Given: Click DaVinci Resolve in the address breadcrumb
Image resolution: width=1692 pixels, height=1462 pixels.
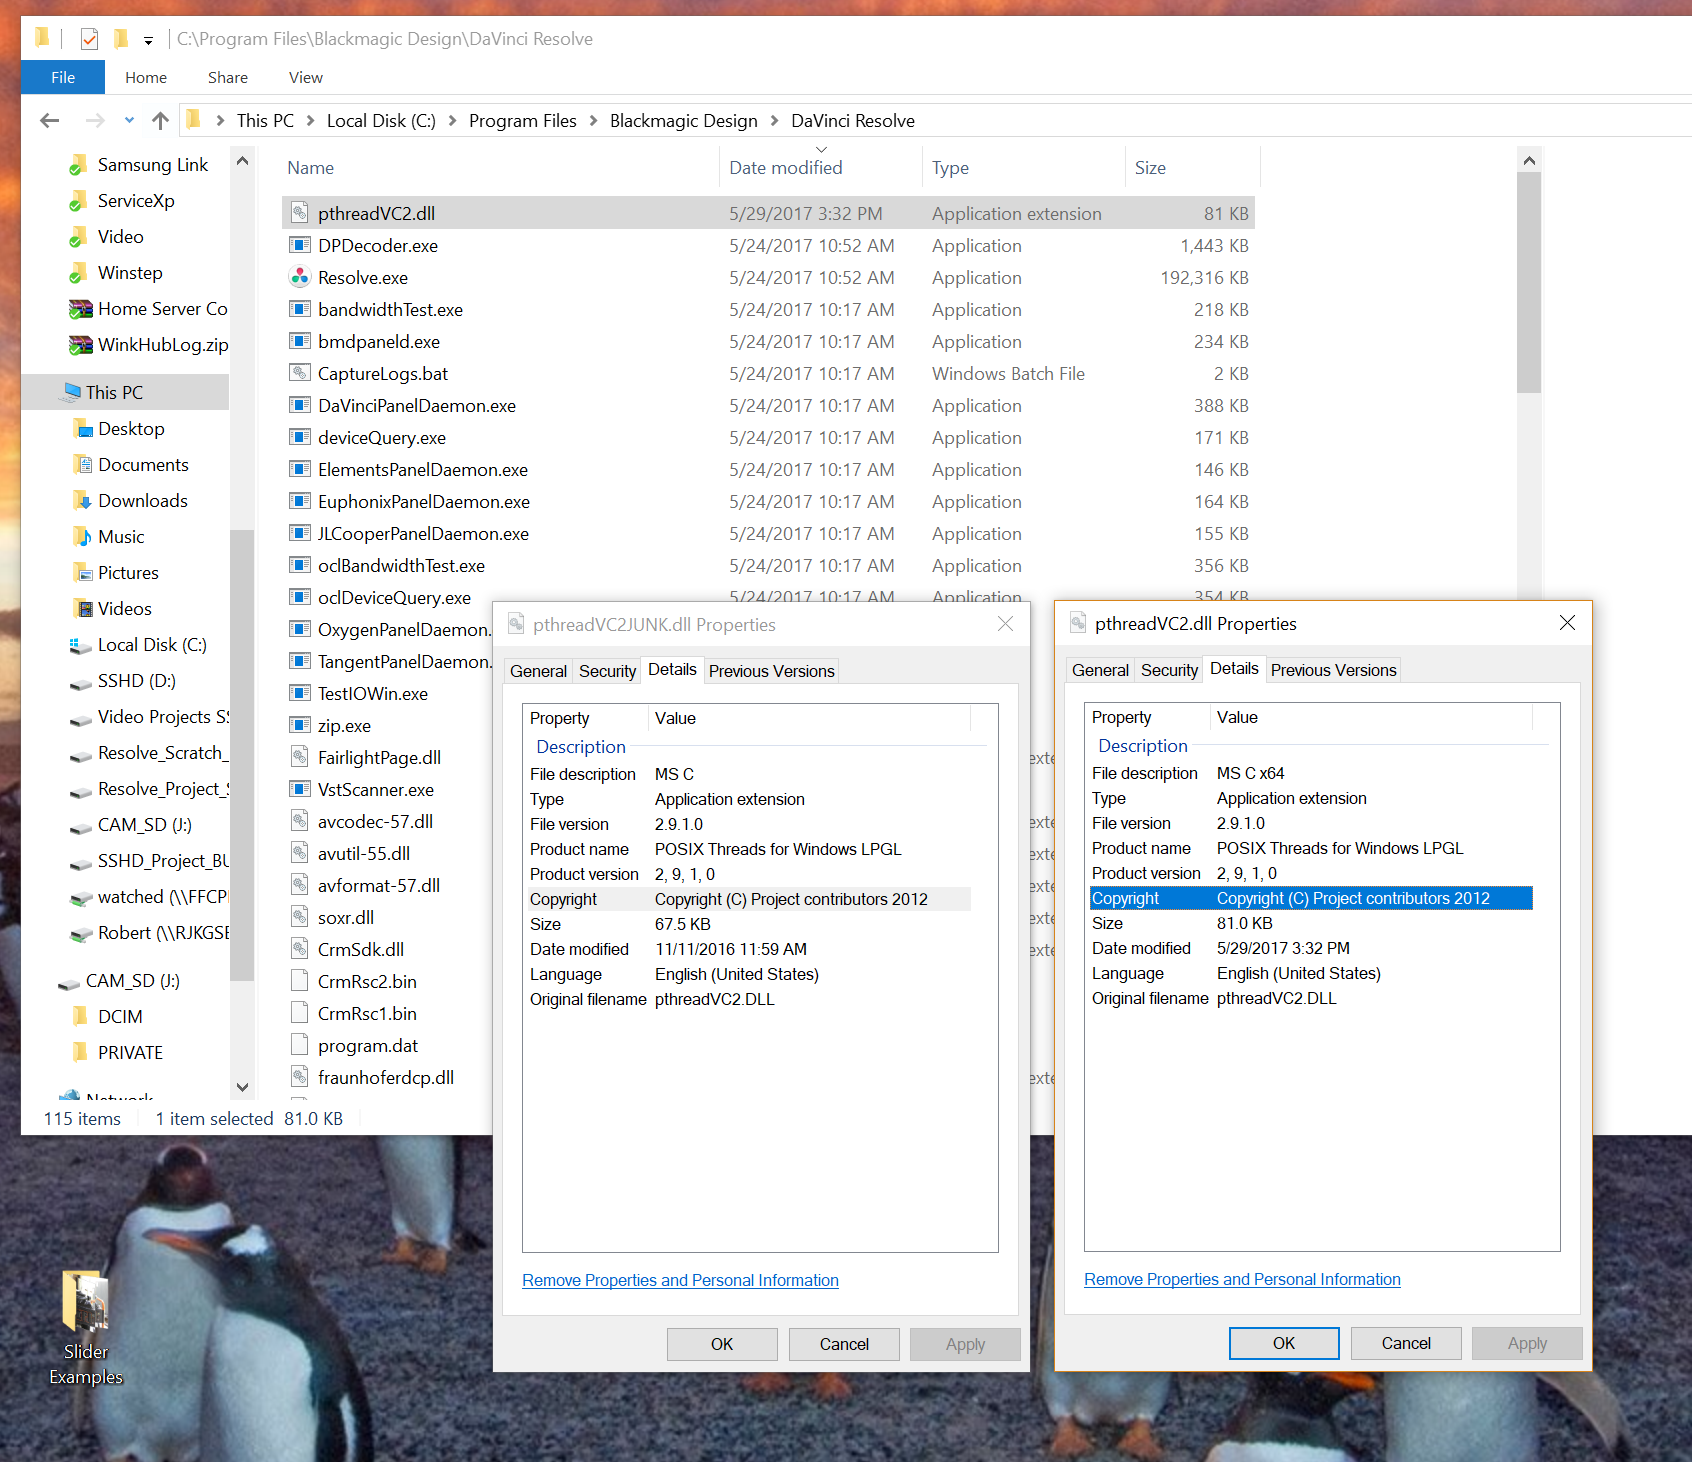Looking at the screenshot, I should 853,121.
